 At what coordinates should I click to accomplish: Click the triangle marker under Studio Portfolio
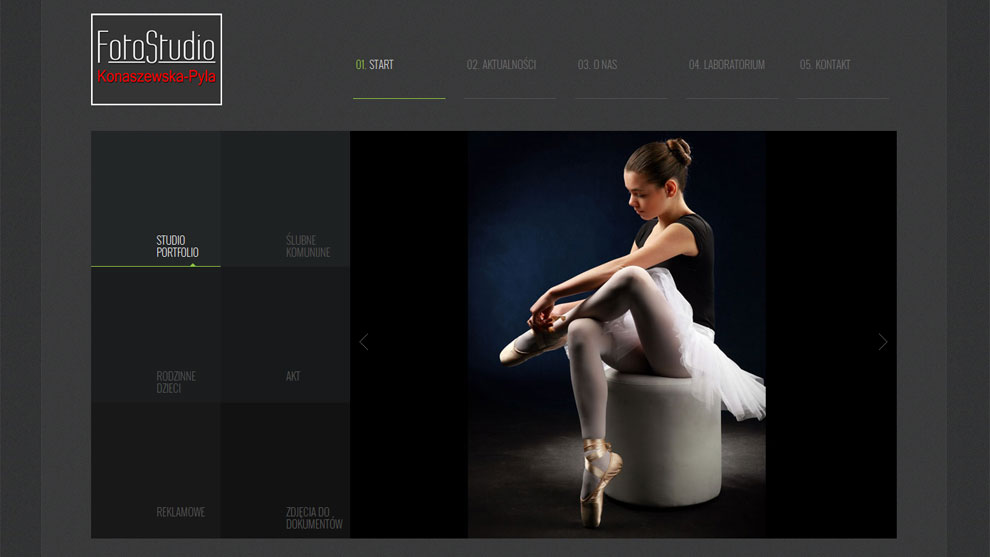[193, 264]
